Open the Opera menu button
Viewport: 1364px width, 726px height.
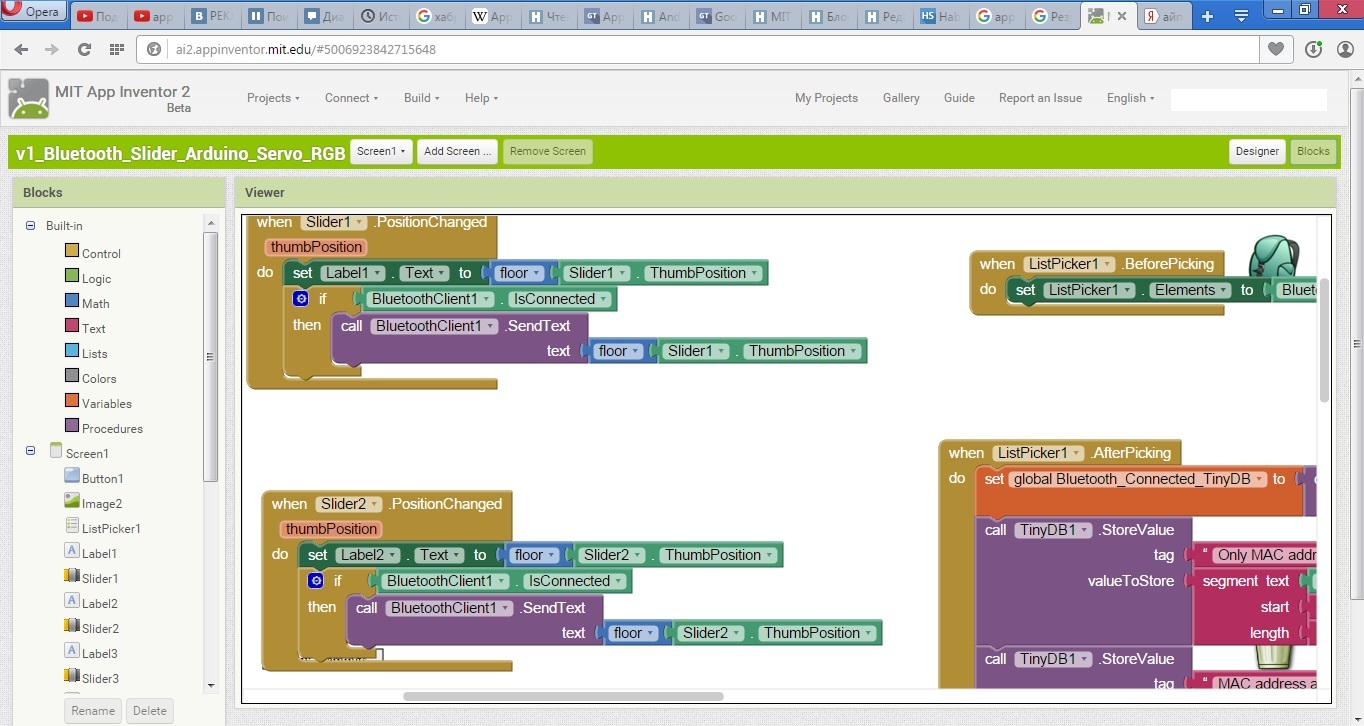point(35,13)
